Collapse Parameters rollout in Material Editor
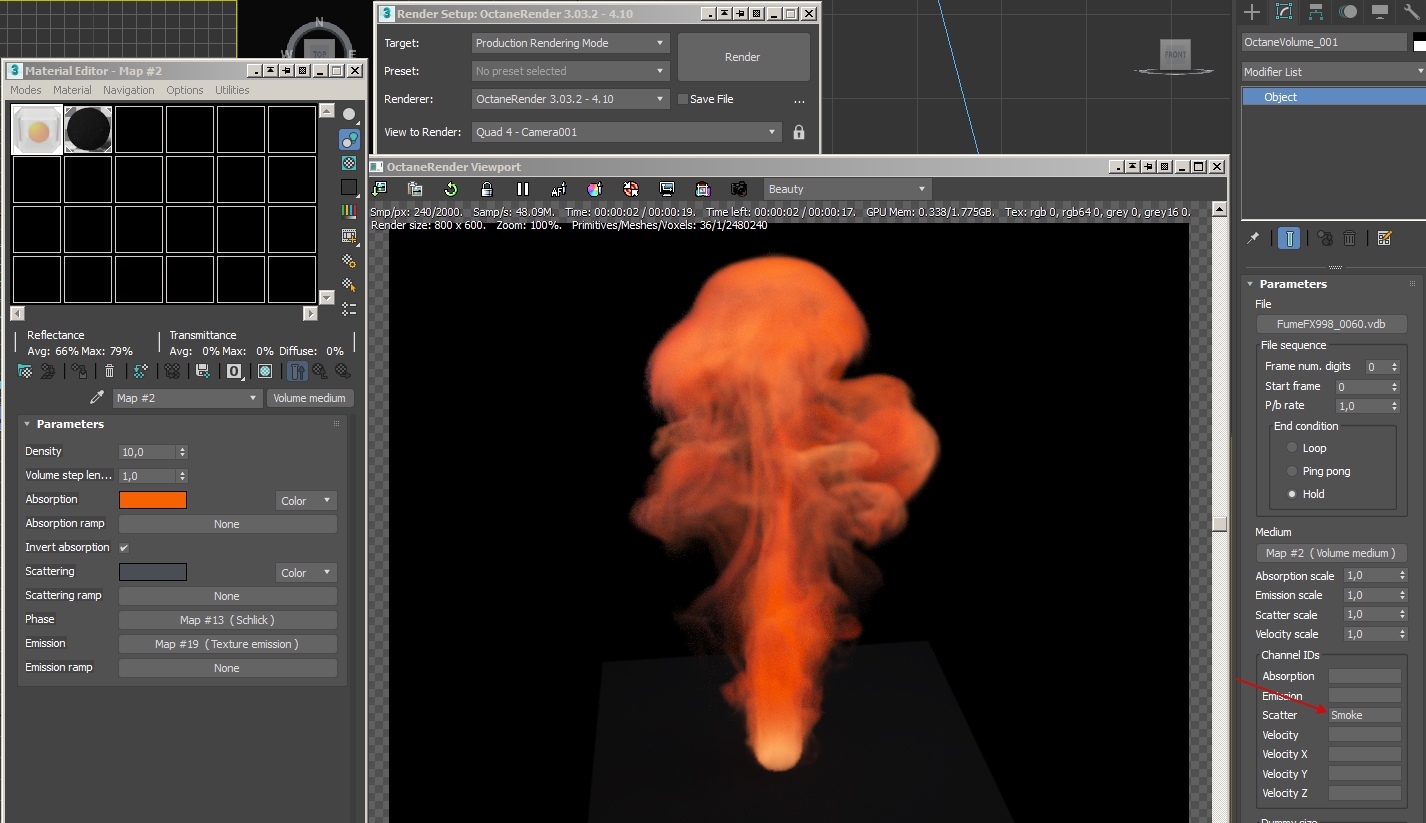 [x=70, y=424]
